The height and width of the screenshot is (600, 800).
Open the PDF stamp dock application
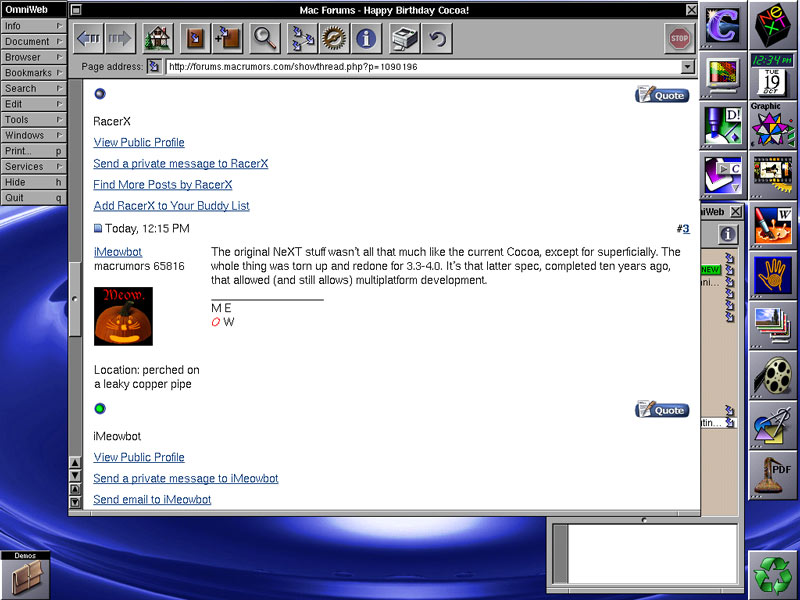pos(773,475)
